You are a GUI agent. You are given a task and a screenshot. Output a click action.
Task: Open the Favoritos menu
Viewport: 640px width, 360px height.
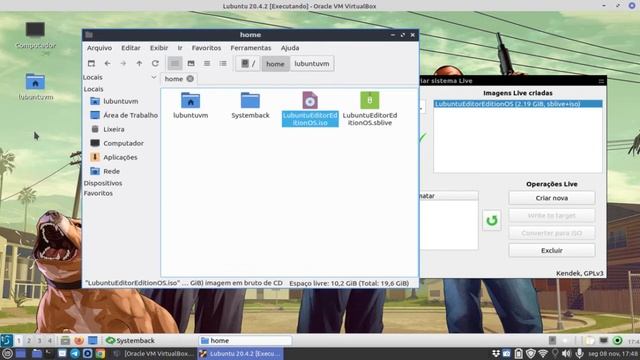coord(206,48)
